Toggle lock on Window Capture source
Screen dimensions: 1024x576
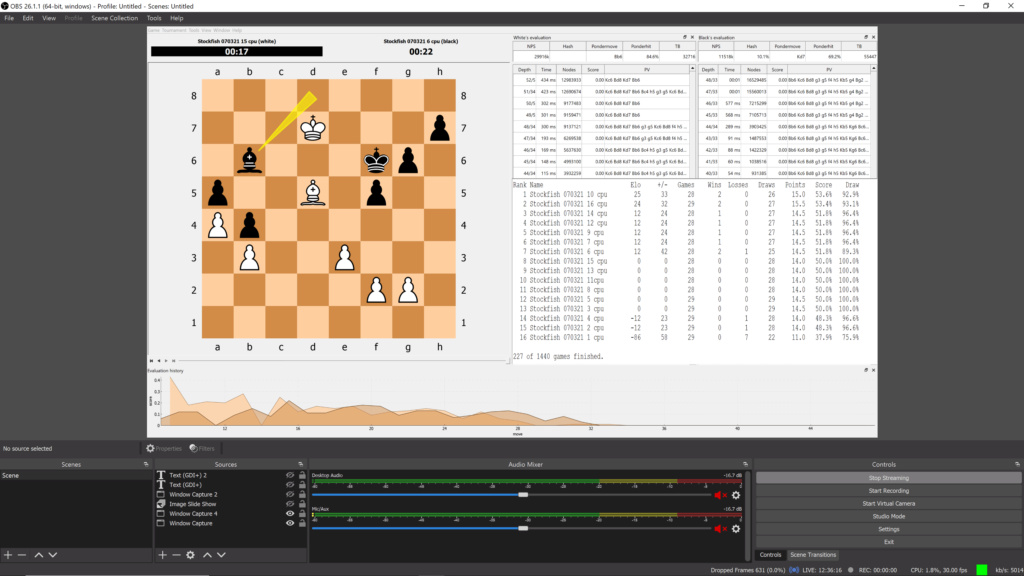(x=302, y=523)
